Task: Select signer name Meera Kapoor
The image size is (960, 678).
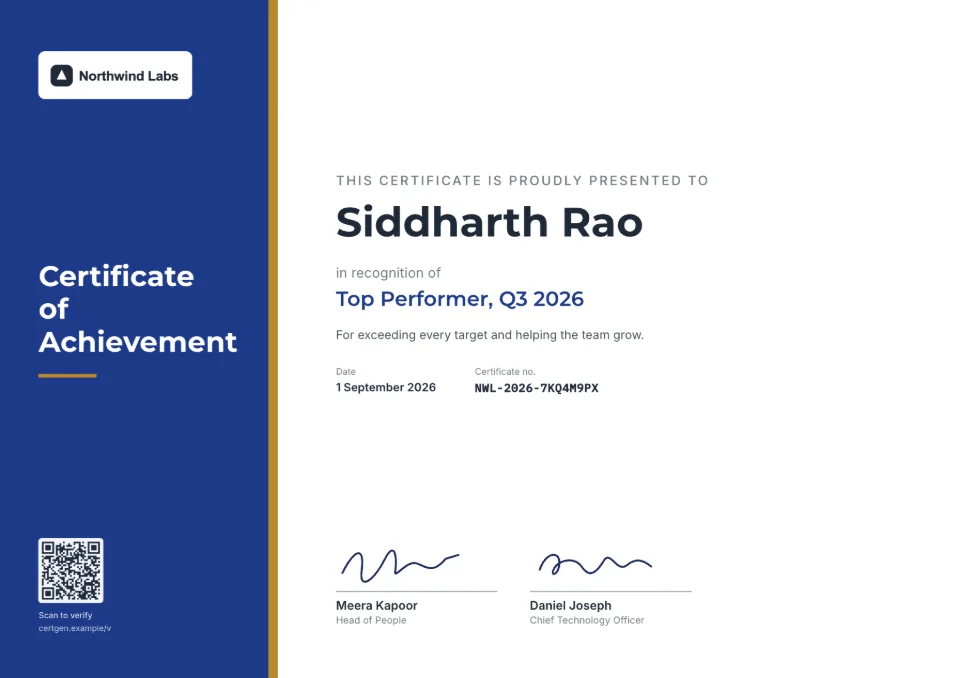Action: point(377,605)
